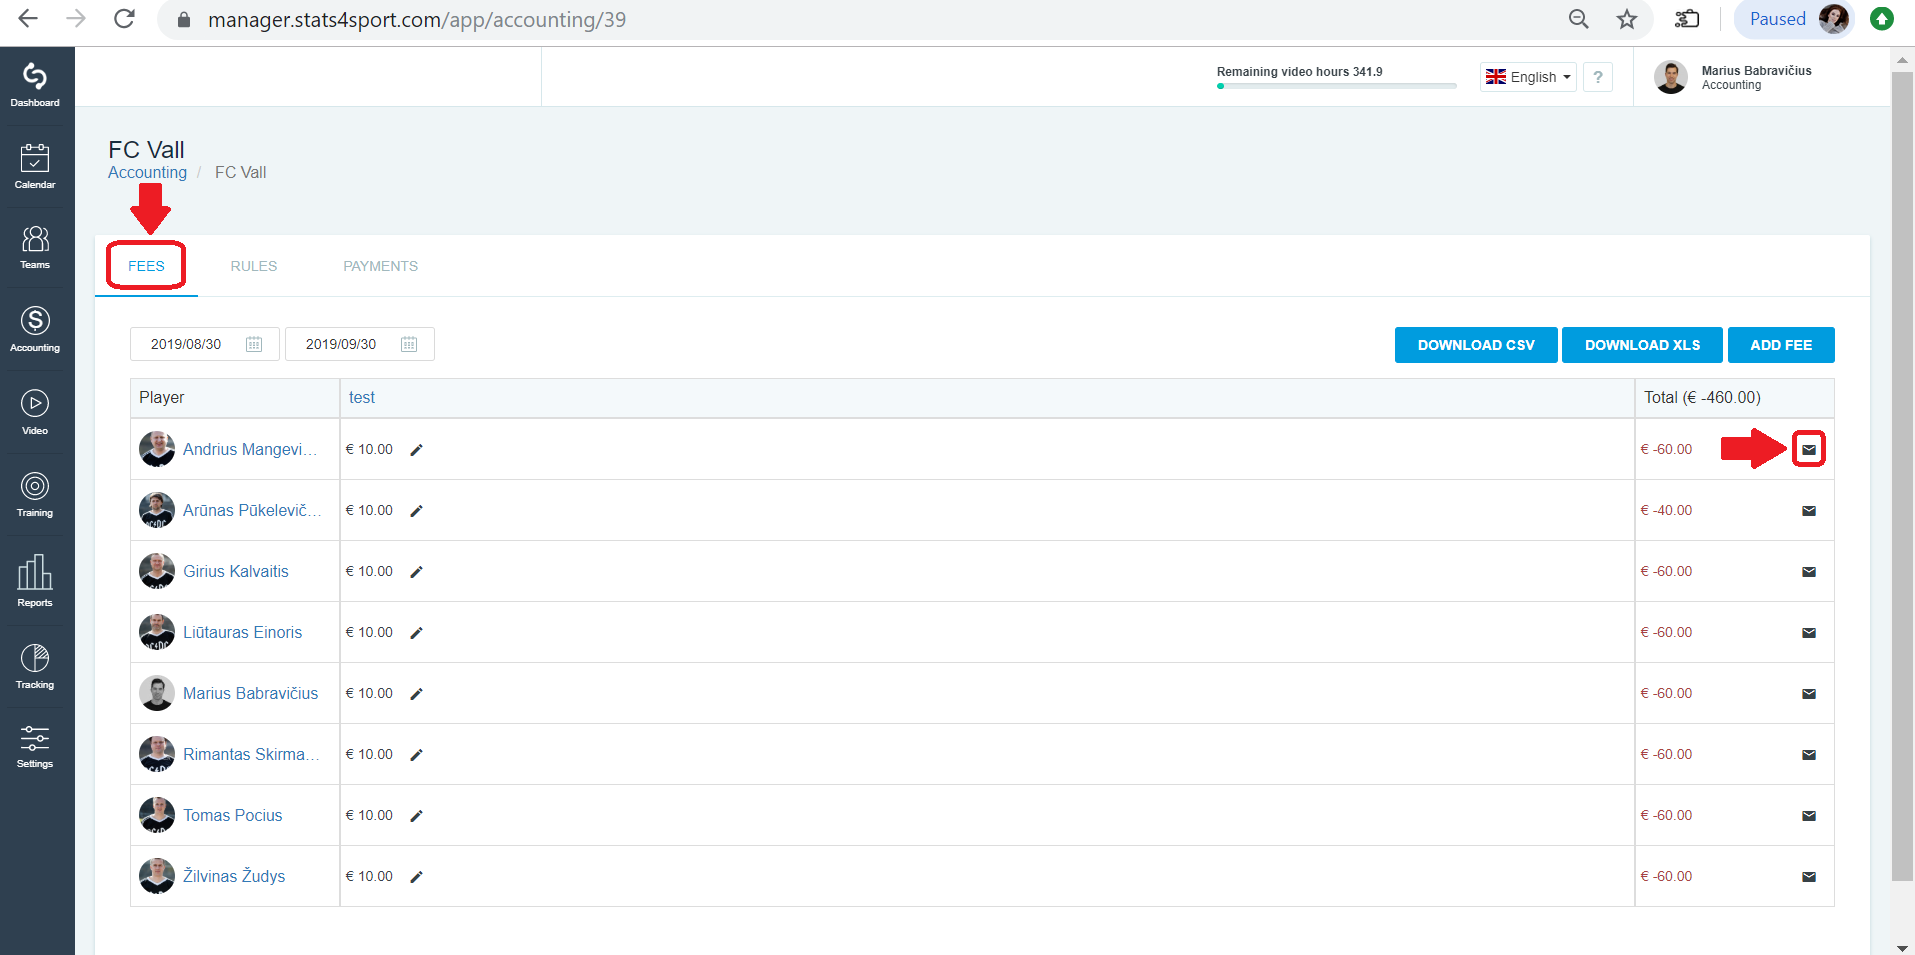Click the DOWNLOAD CSV button
Screen dimensions: 1915x955
1476,345
